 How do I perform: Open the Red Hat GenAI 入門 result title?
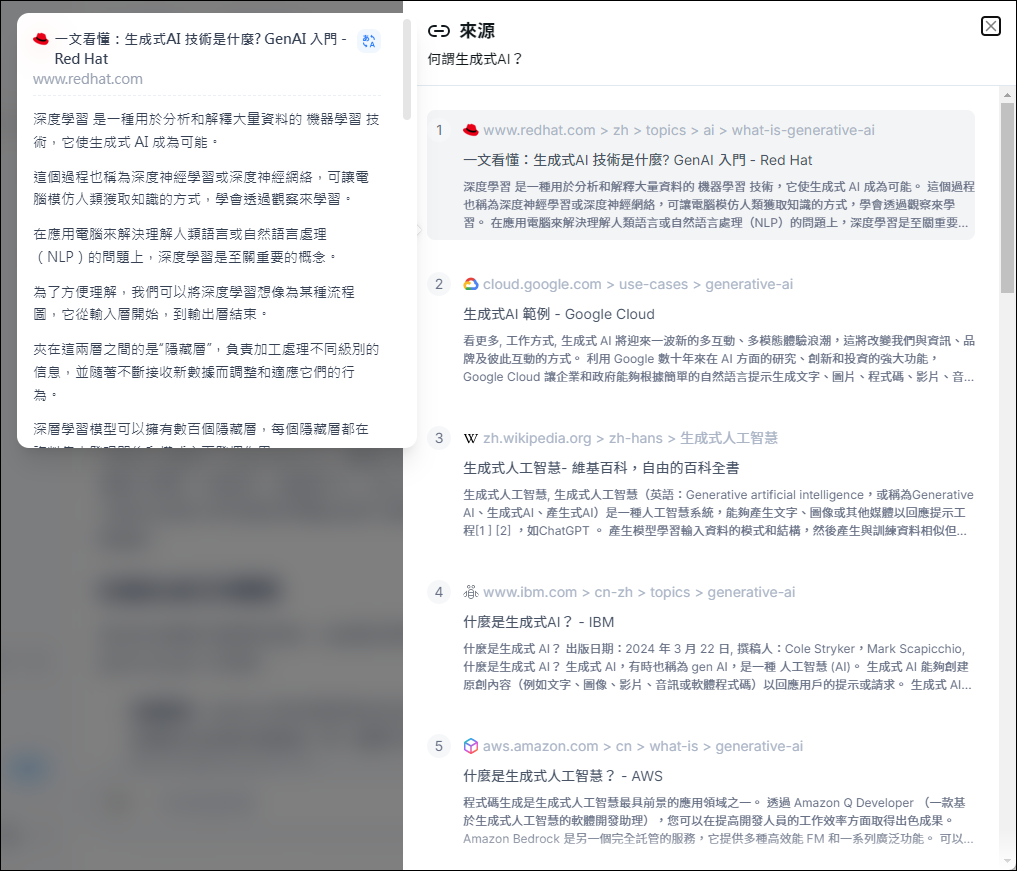coord(638,160)
